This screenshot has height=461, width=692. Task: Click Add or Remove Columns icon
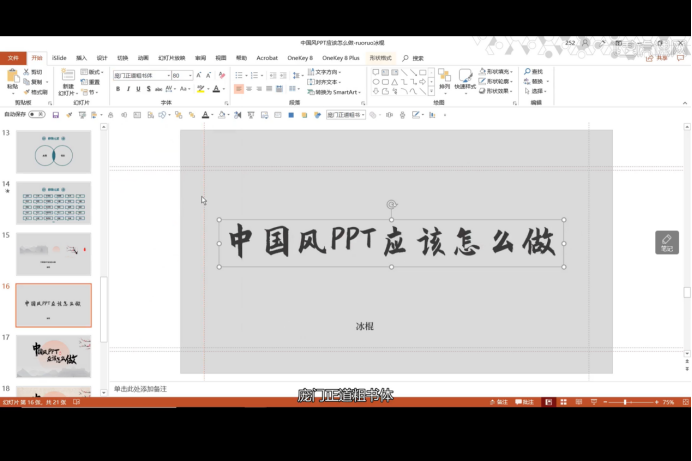pyautogui.click(x=293, y=89)
